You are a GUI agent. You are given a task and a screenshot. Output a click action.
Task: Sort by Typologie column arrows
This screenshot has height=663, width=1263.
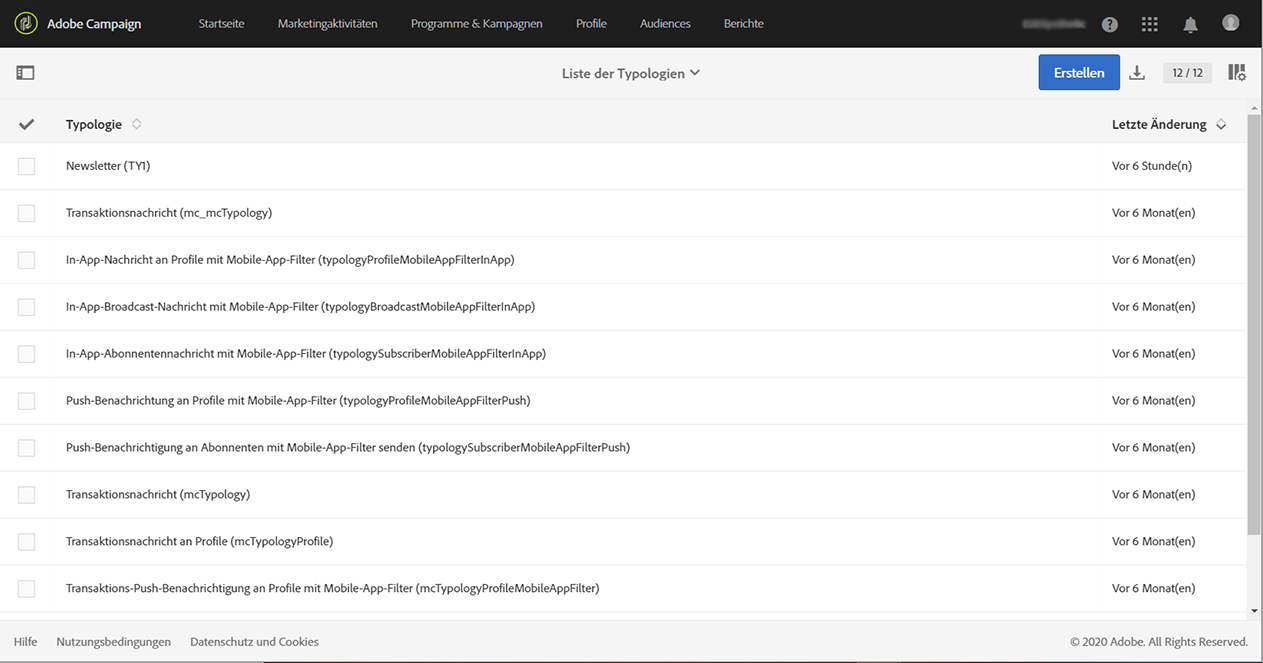pyautogui.click(x=137, y=124)
